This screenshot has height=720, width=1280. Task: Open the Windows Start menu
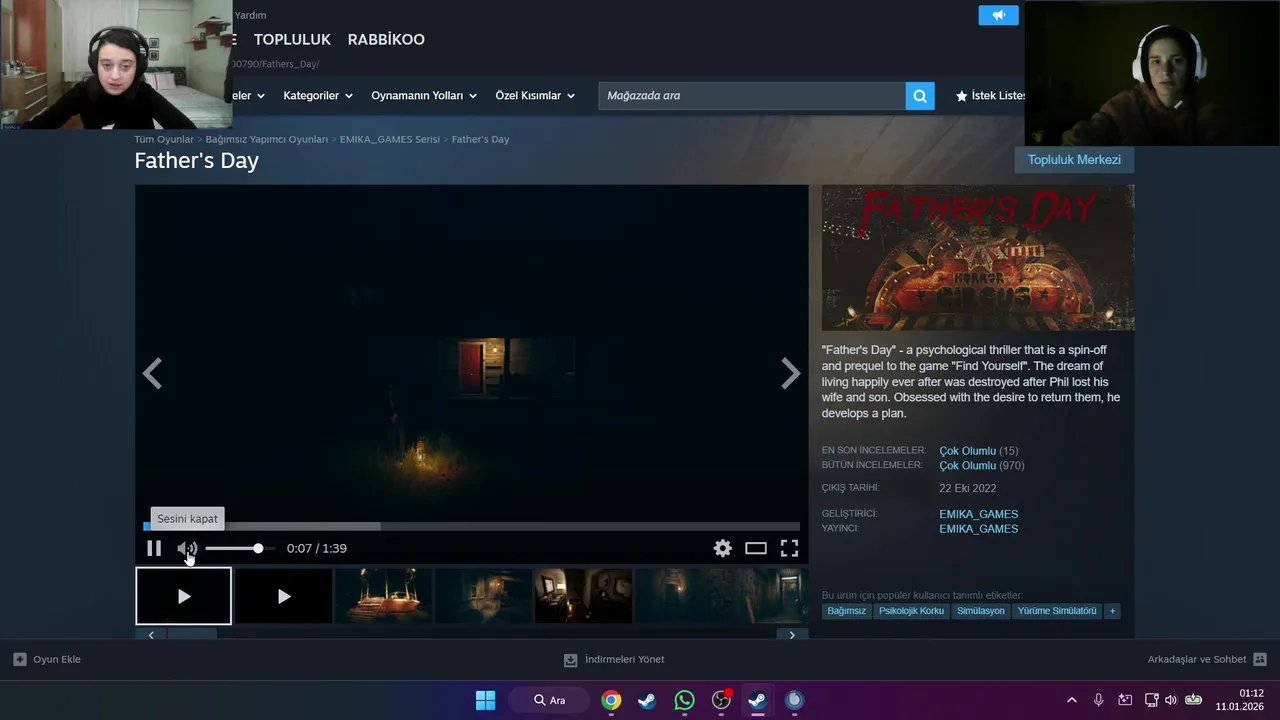485,700
